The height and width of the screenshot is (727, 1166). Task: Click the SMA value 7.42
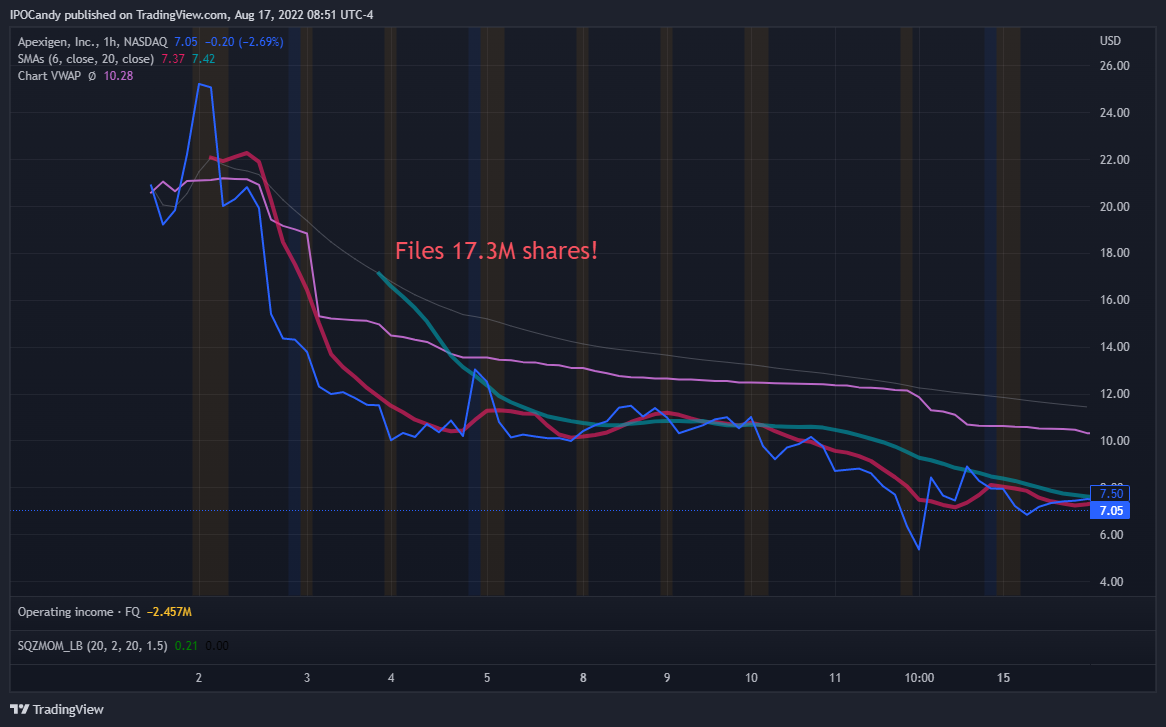(x=203, y=59)
